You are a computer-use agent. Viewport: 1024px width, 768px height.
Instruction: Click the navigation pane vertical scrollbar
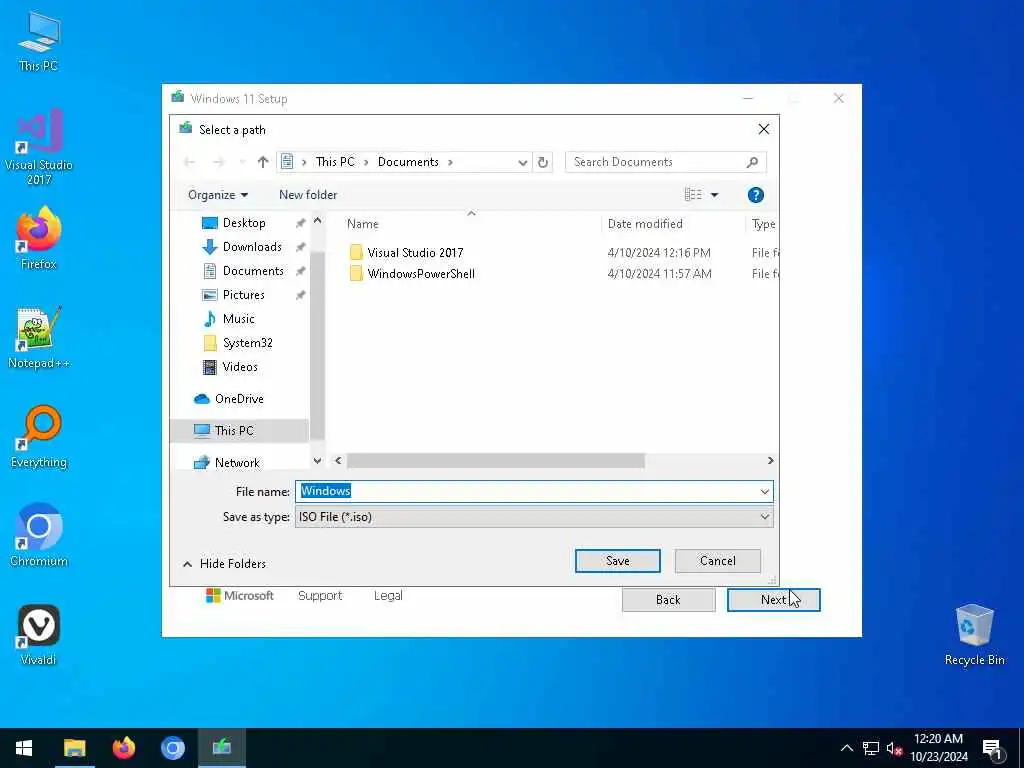click(317, 345)
